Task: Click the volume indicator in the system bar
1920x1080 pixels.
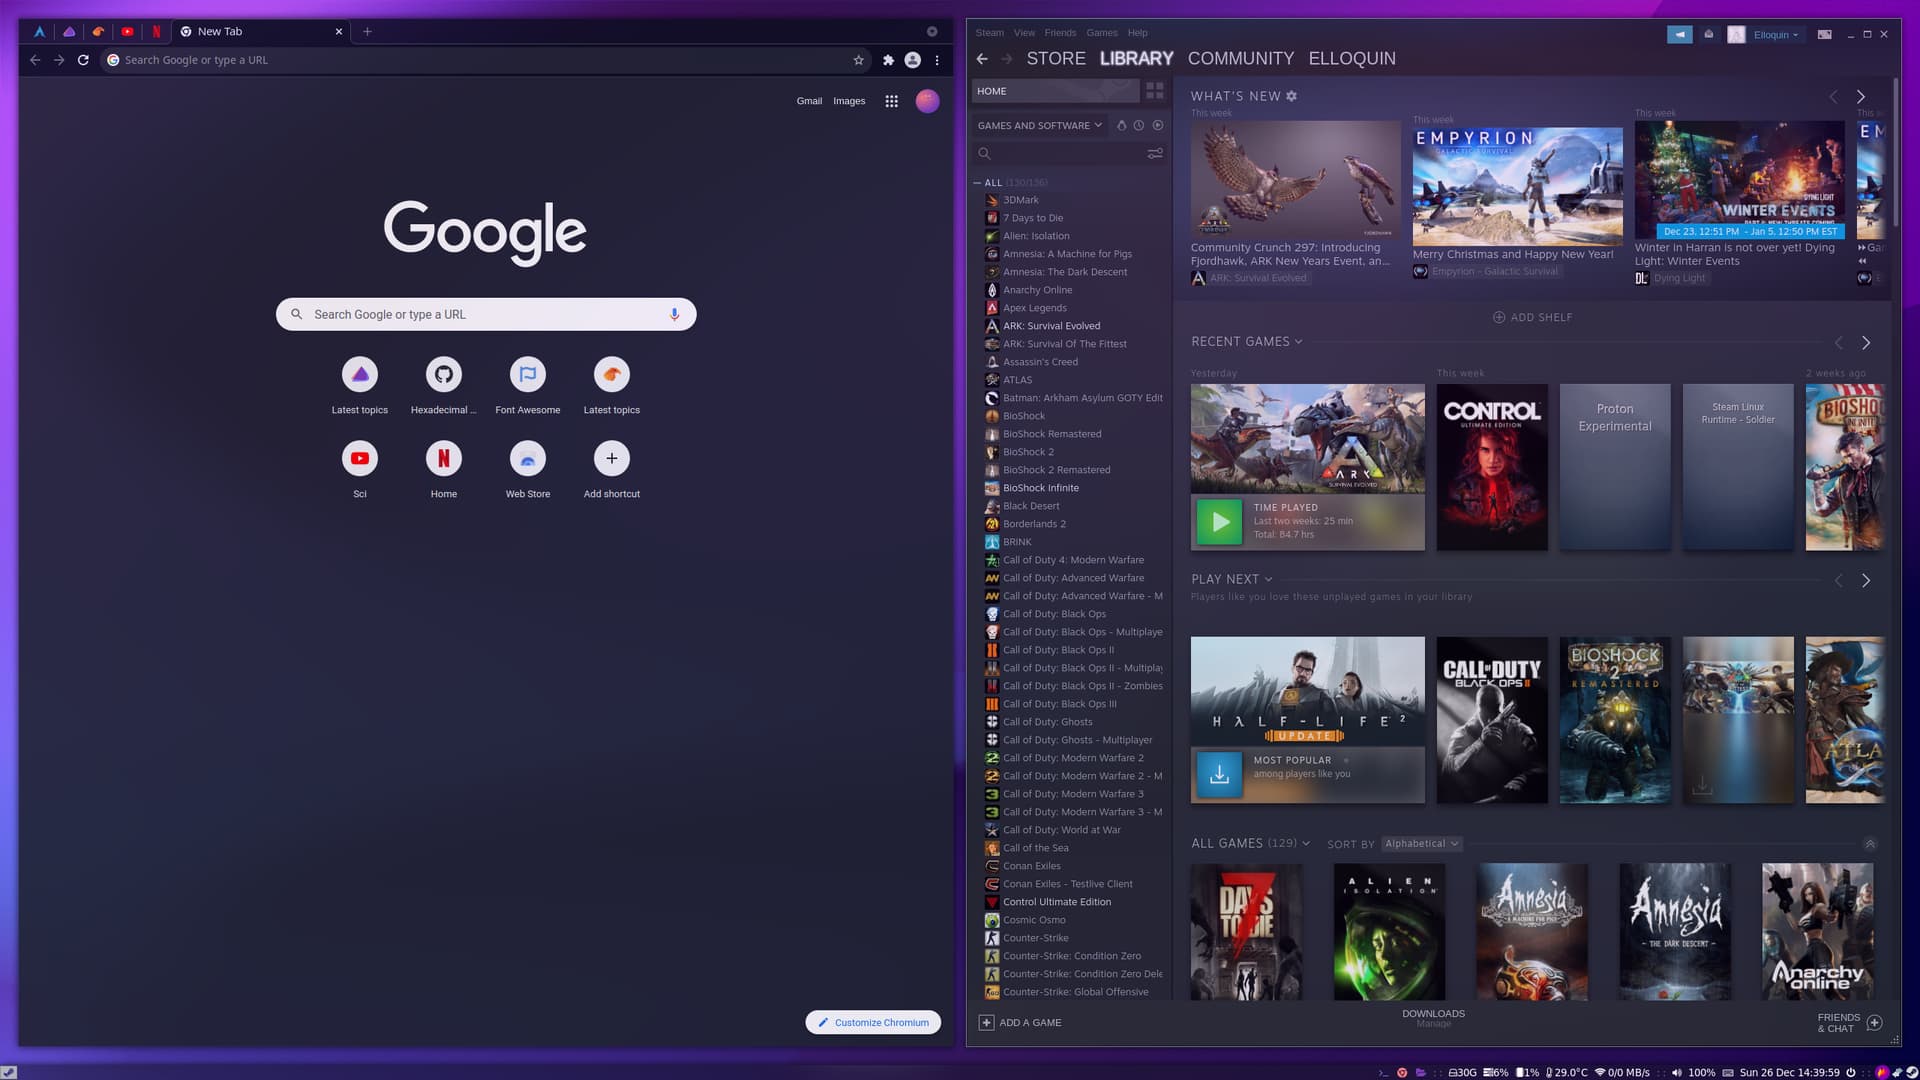Action: [1677, 1072]
